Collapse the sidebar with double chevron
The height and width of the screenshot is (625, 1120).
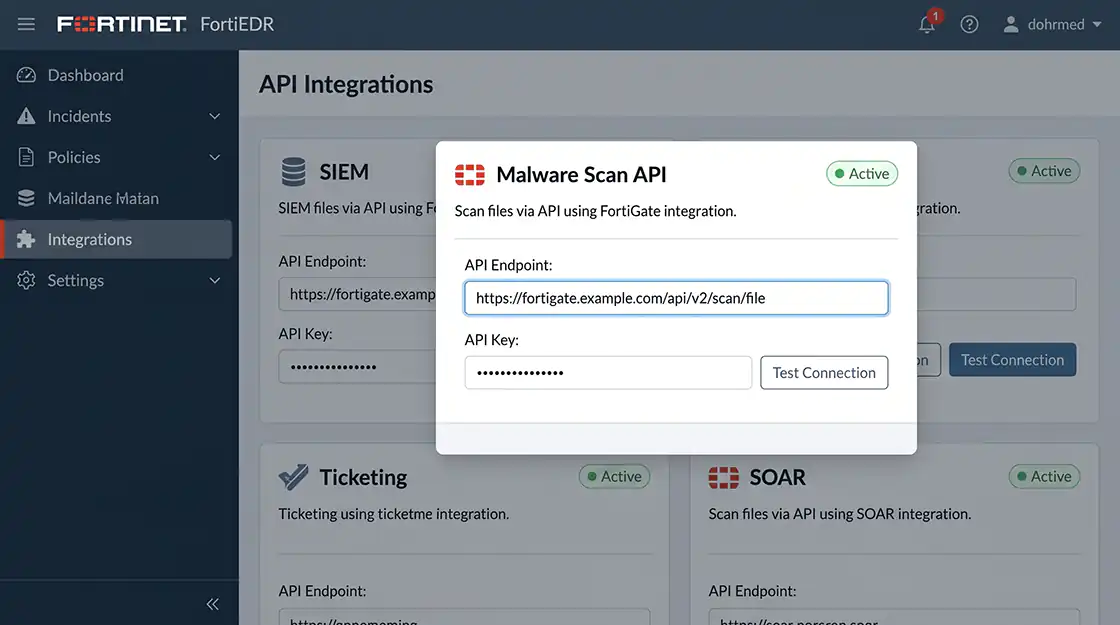tap(212, 604)
